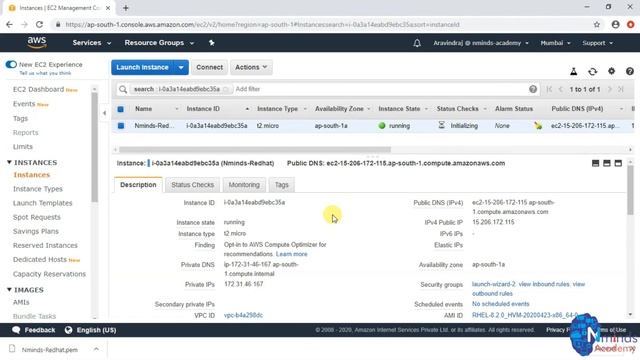Click the experiments flask icon
Screen dimensions: 640x360
[x=573, y=71]
